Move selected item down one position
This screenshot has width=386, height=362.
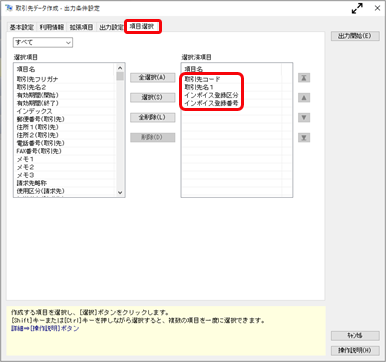click(304, 117)
